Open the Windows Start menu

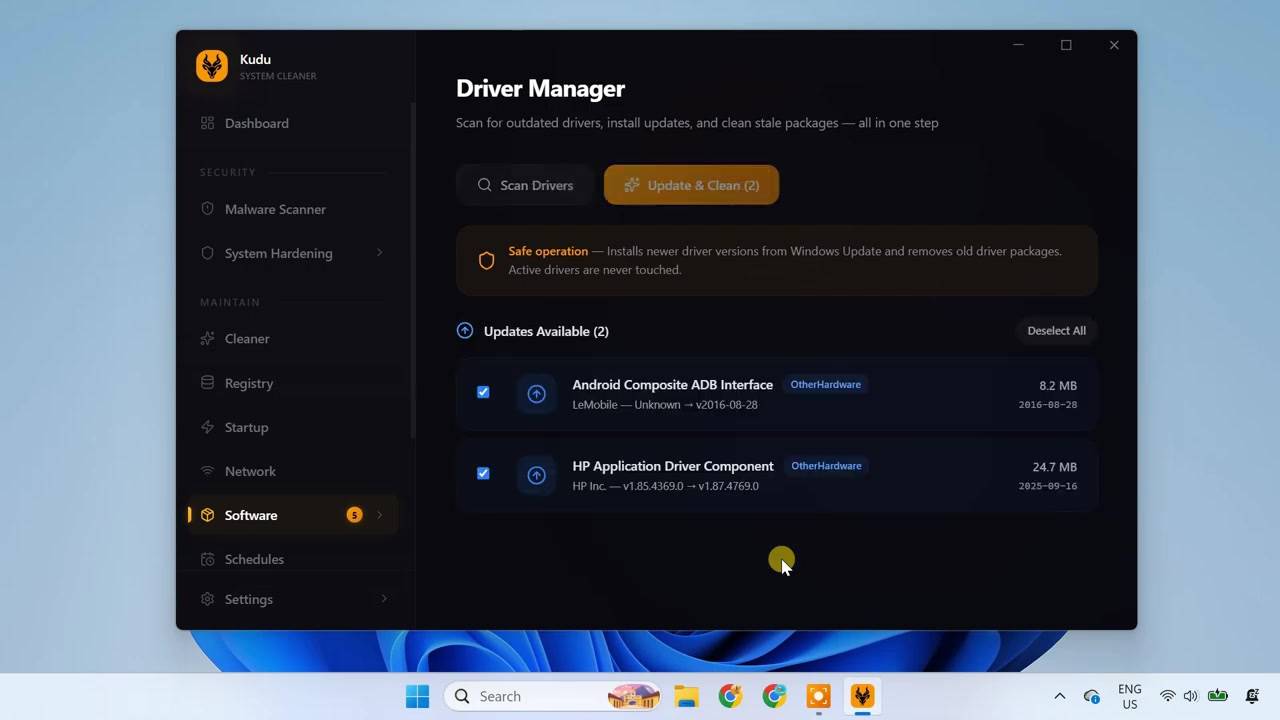point(417,696)
